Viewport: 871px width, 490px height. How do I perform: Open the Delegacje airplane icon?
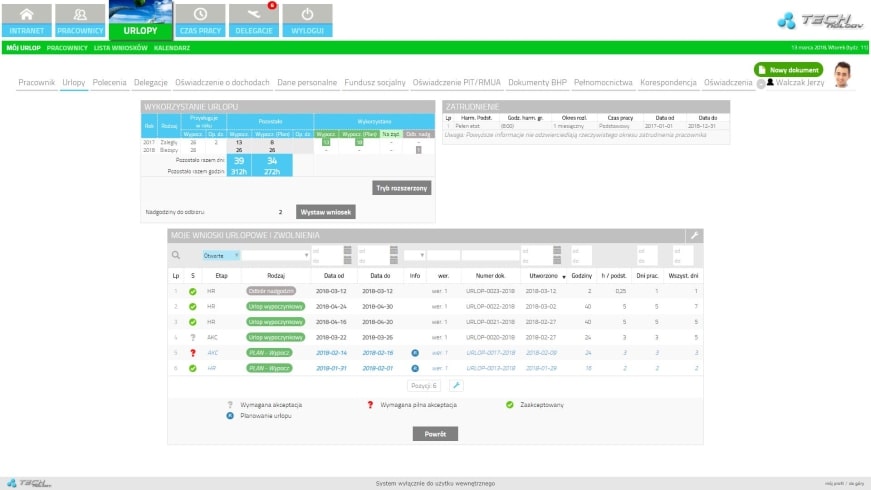[253, 15]
